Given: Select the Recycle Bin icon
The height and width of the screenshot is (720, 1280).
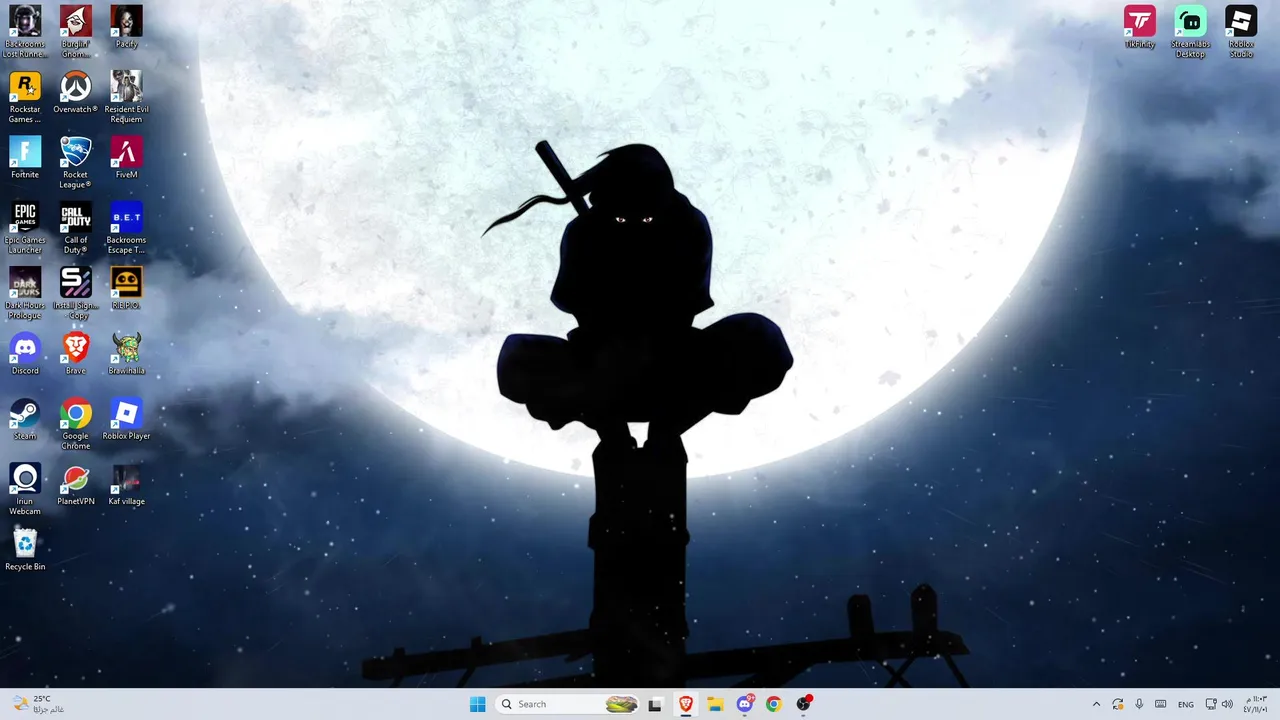Looking at the screenshot, I should [25, 550].
